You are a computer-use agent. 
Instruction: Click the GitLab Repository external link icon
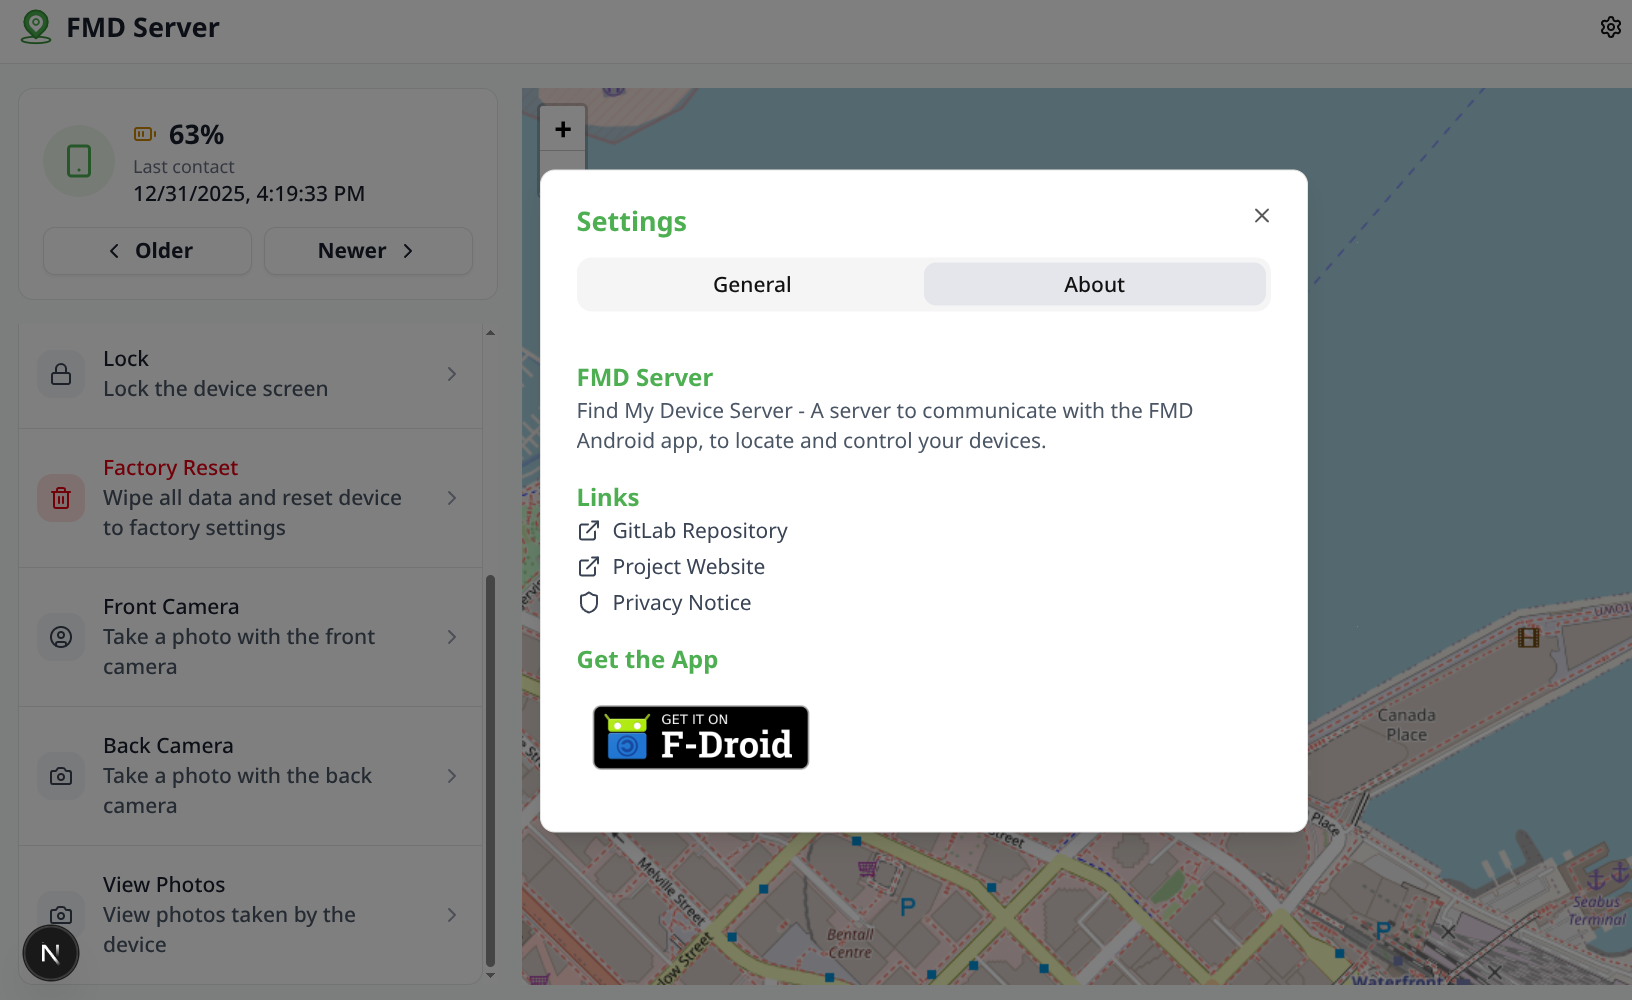coord(589,531)
